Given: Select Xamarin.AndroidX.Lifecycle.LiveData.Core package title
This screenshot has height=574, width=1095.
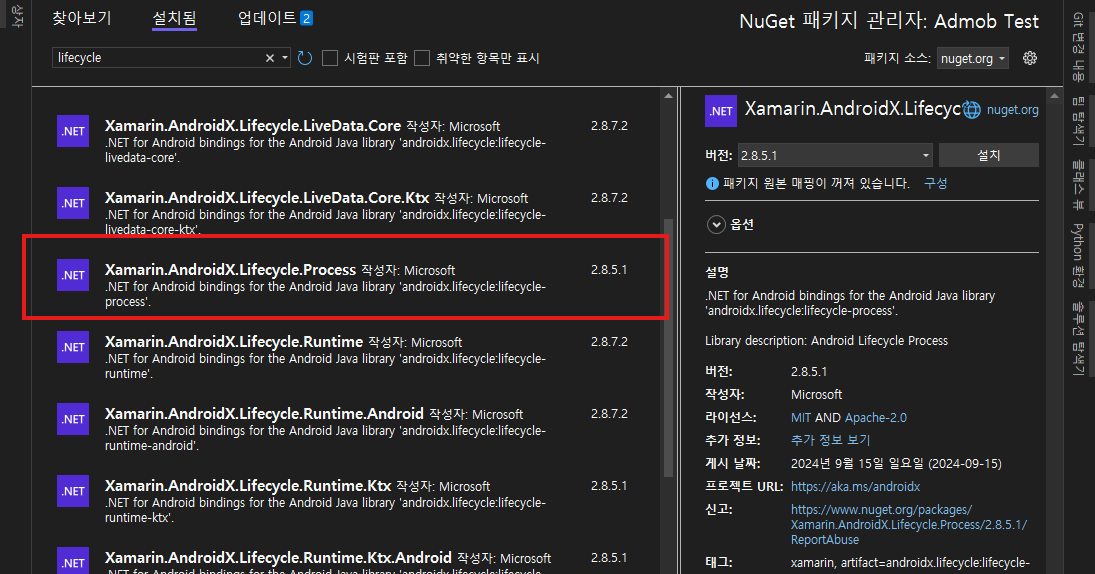Looking at the screenshot, I should point(253,126).
